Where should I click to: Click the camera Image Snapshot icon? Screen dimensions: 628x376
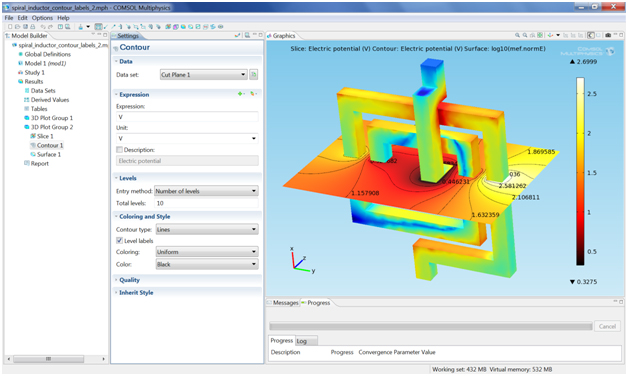608,35
